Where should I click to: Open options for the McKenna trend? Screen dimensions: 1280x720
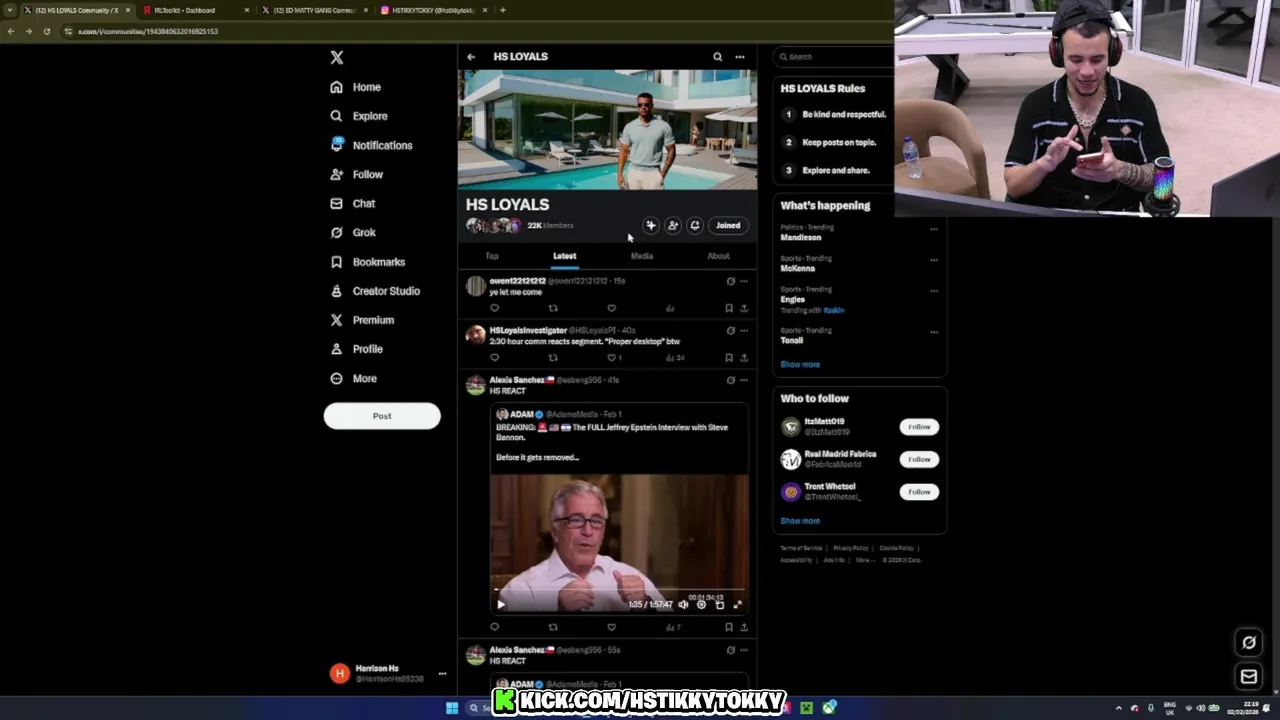(933, 260)
